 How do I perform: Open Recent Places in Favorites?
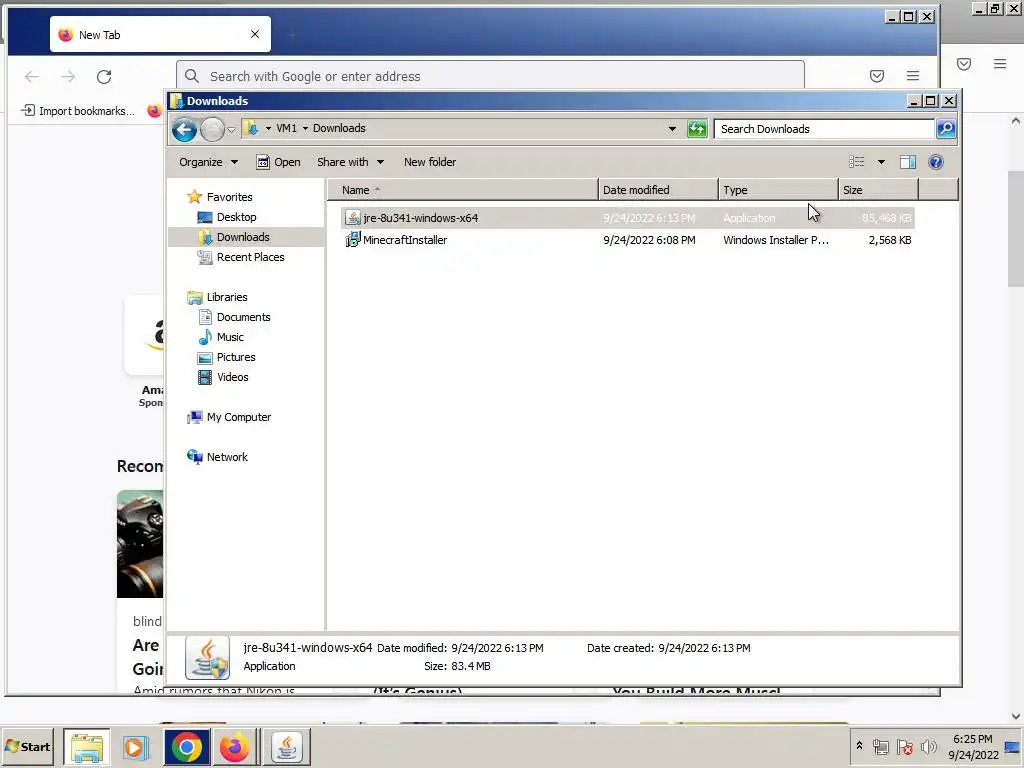(x=250, y=257)
